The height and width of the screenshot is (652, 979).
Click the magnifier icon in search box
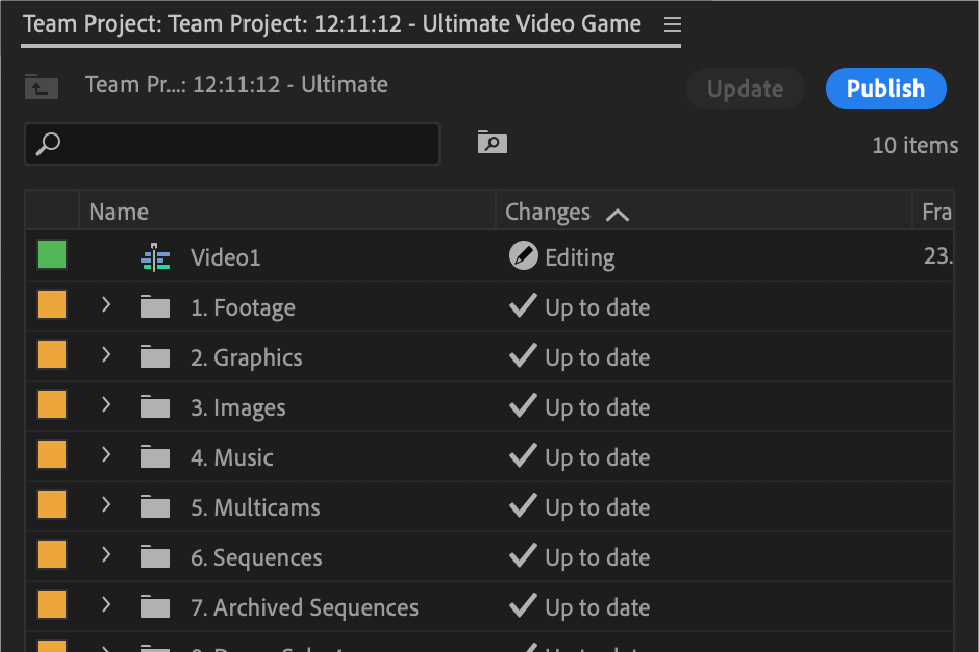coord(47,144)
